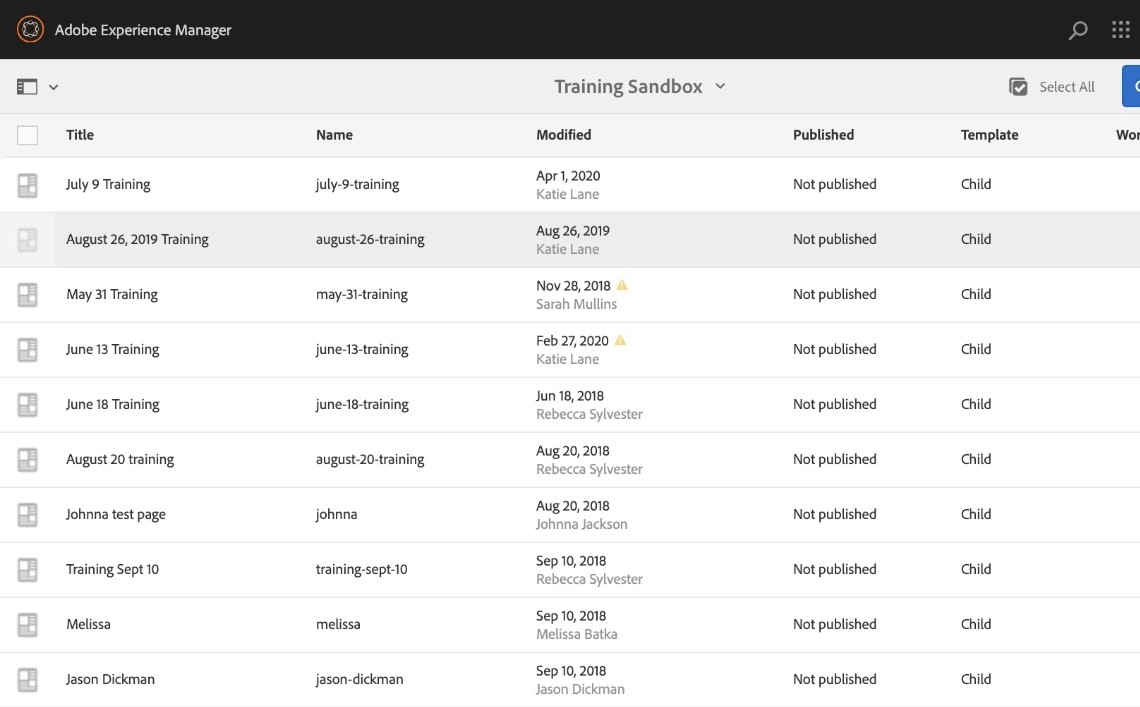Sort by the Modified column header
This screenshot has width=1140, height=707.
pyautogui.click(x=563, y=135)
